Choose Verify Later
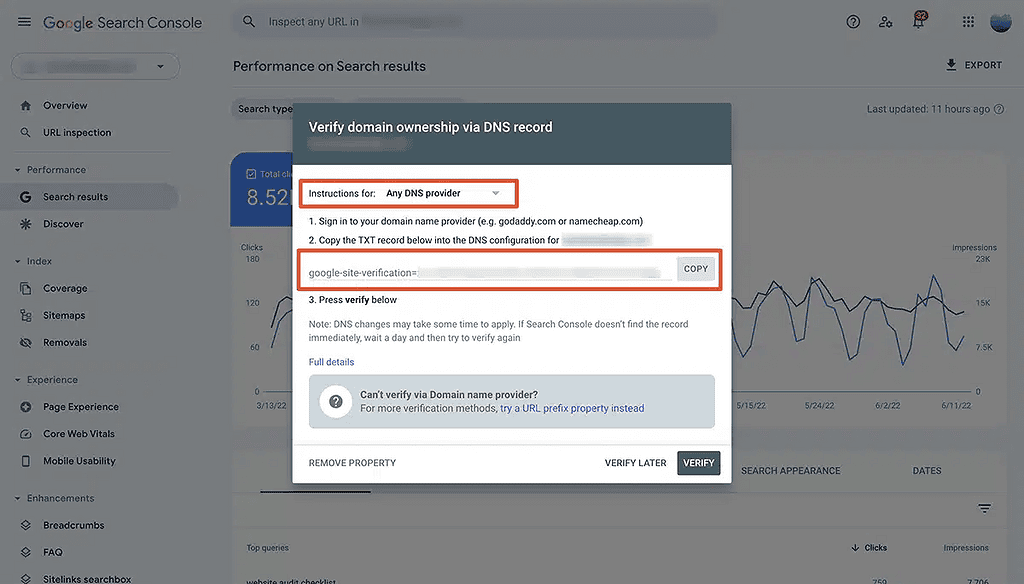Screen dimensions: 1024x584 635,462
